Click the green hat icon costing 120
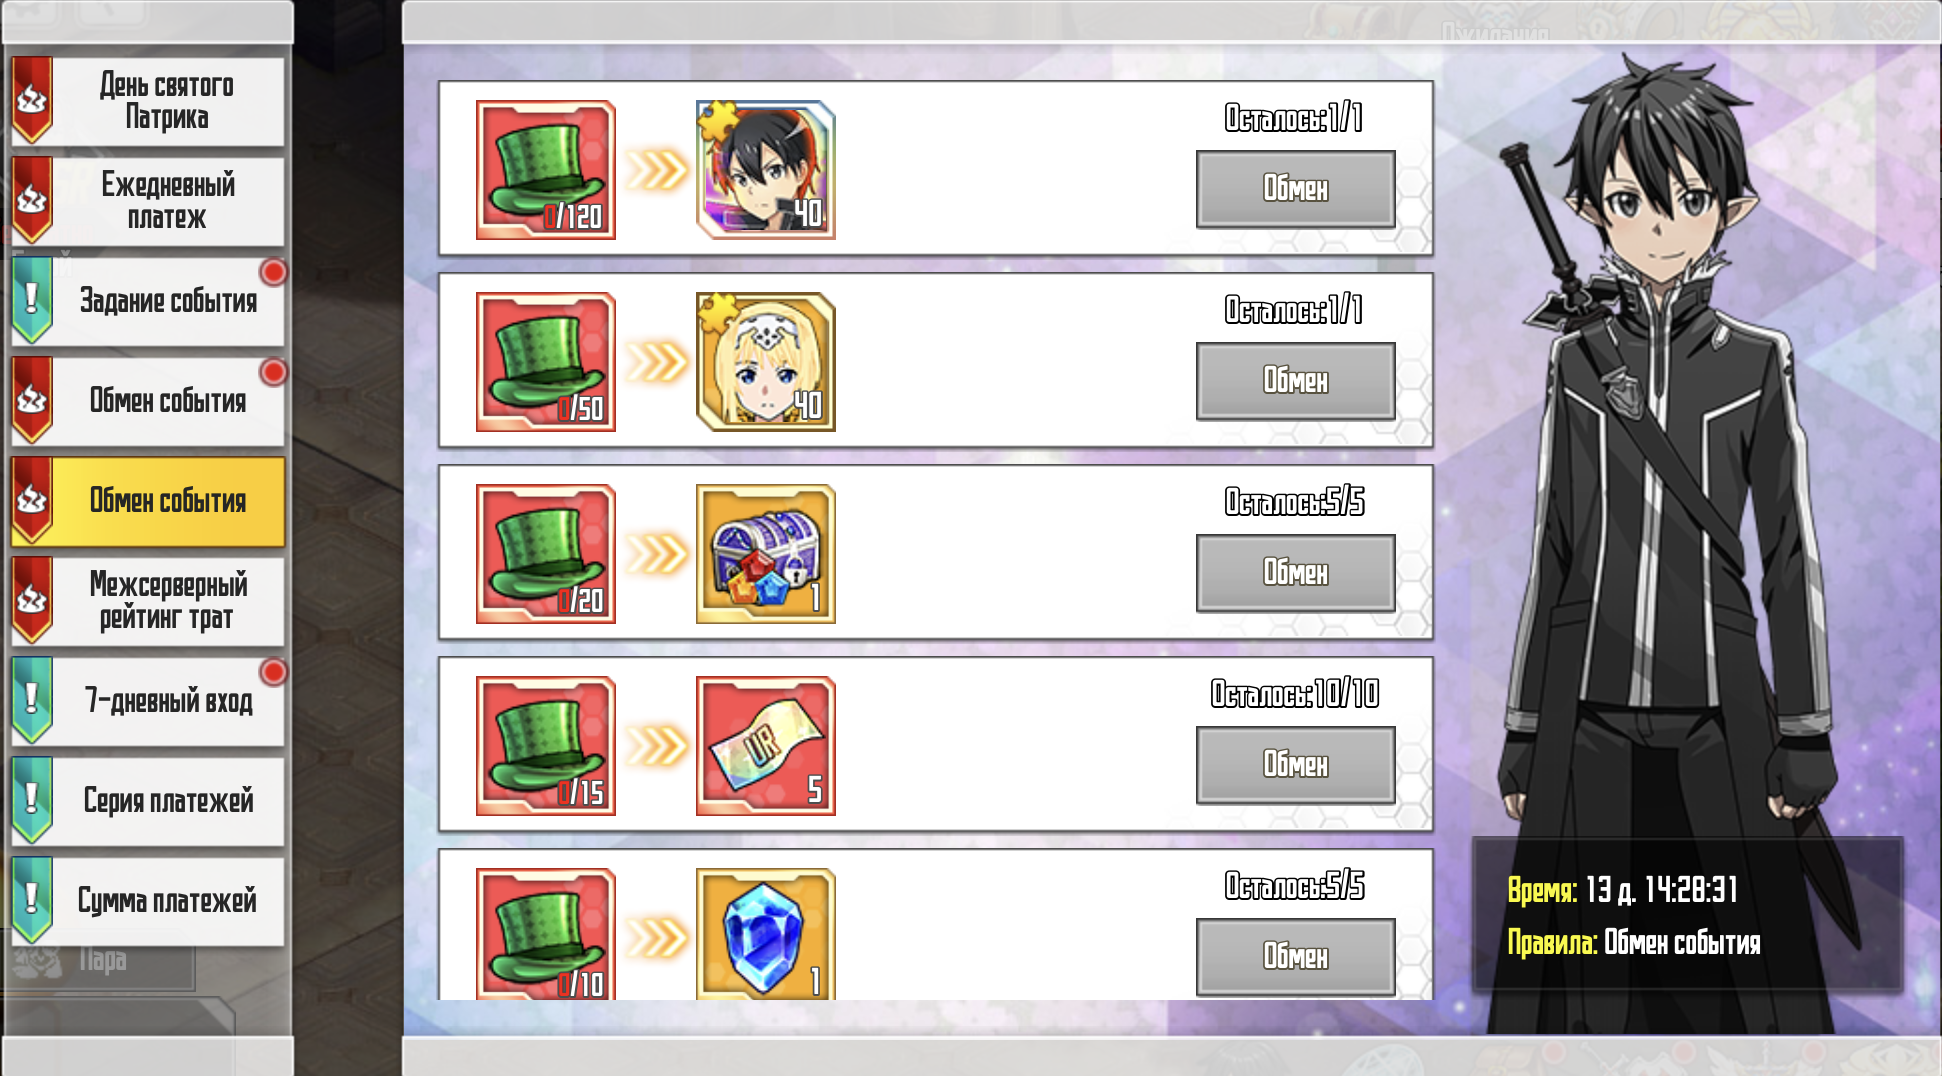This screenshot has height=1076, width=1942. [546, 170]
